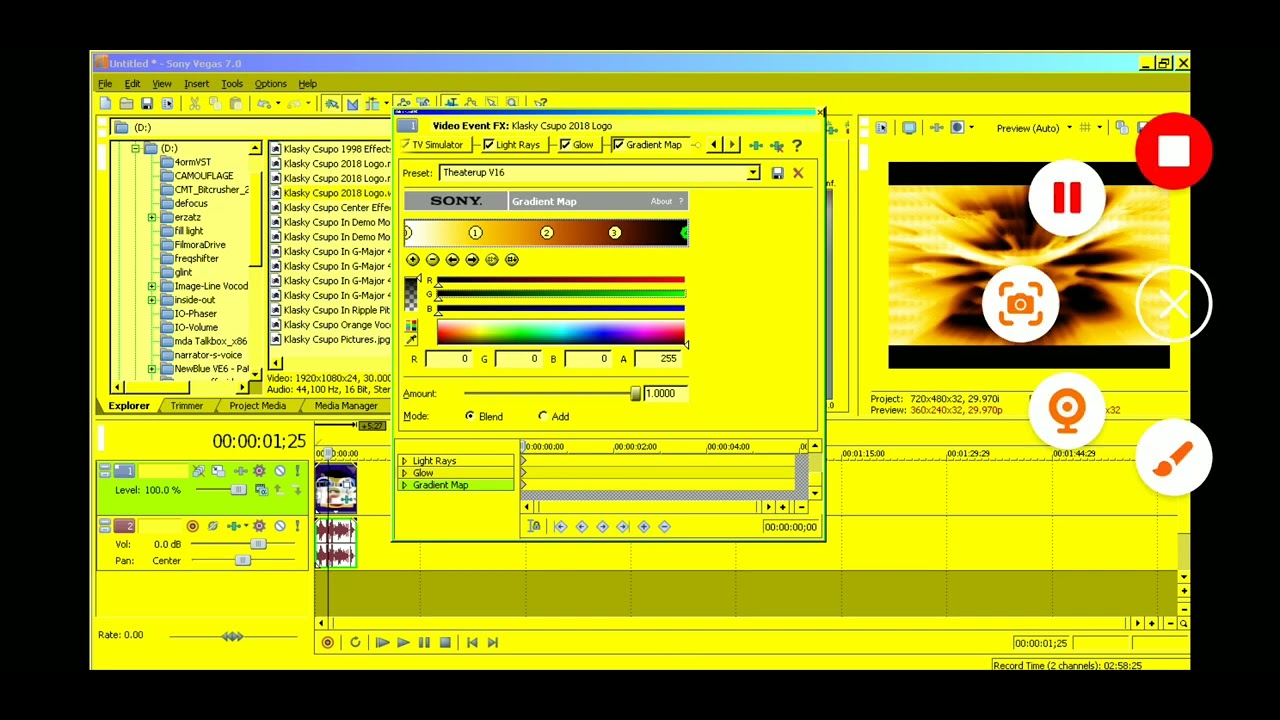
Task: Collapse the (D:) drive tree node
Action: pos(135,149)
